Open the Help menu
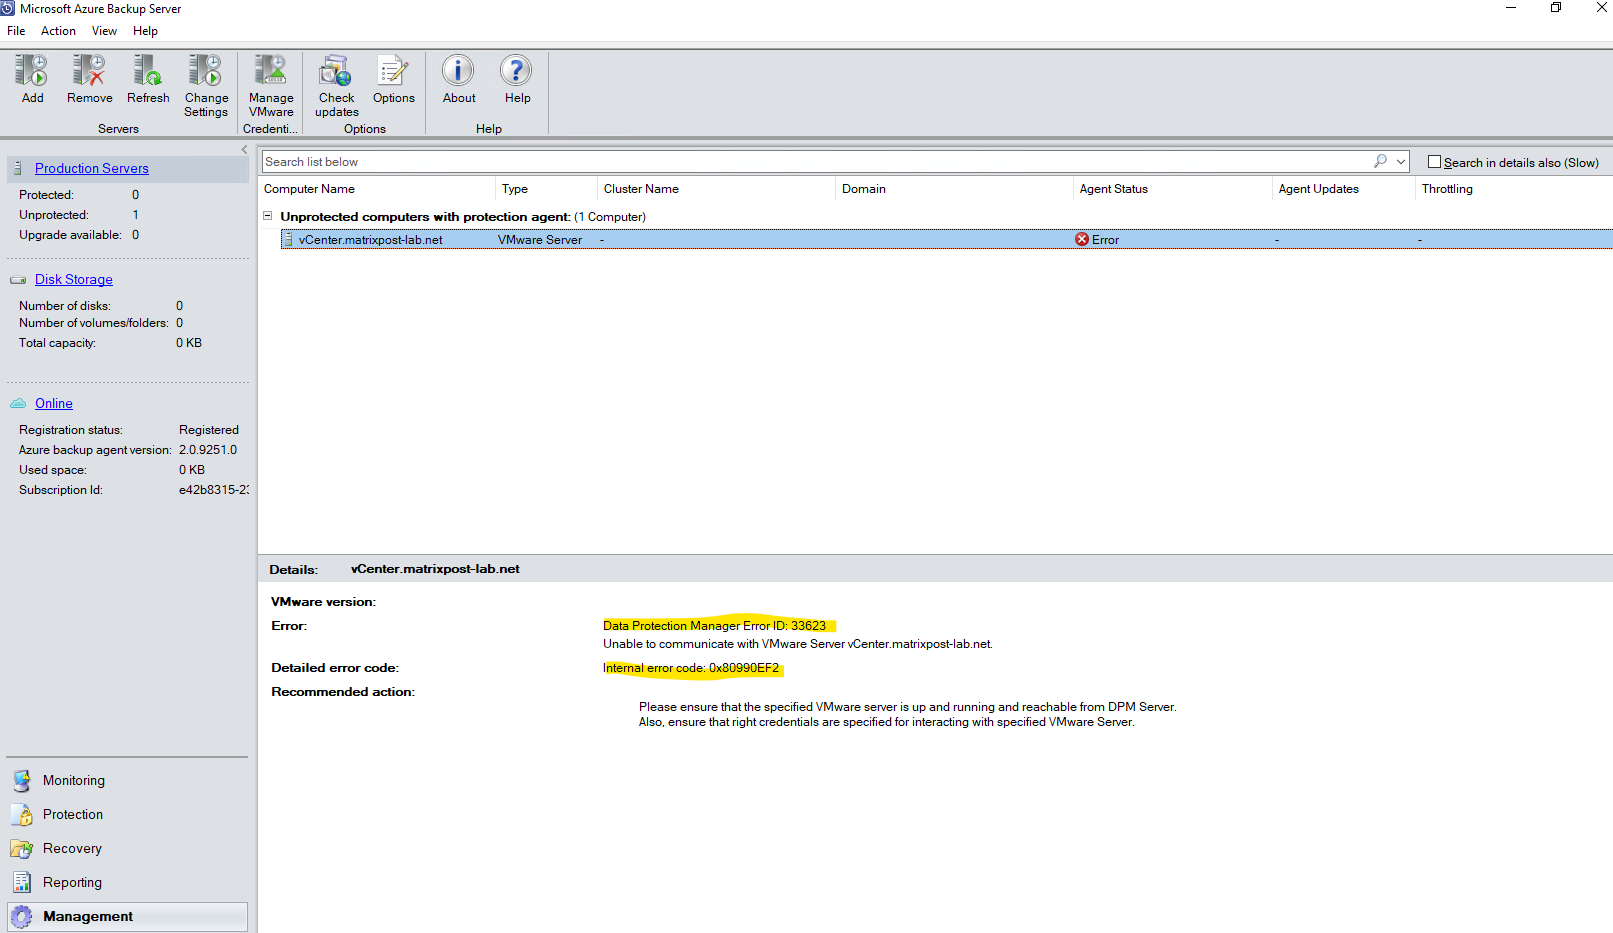Image resolution: width=1613 pixels, height=933 pixels. [145, 31]
